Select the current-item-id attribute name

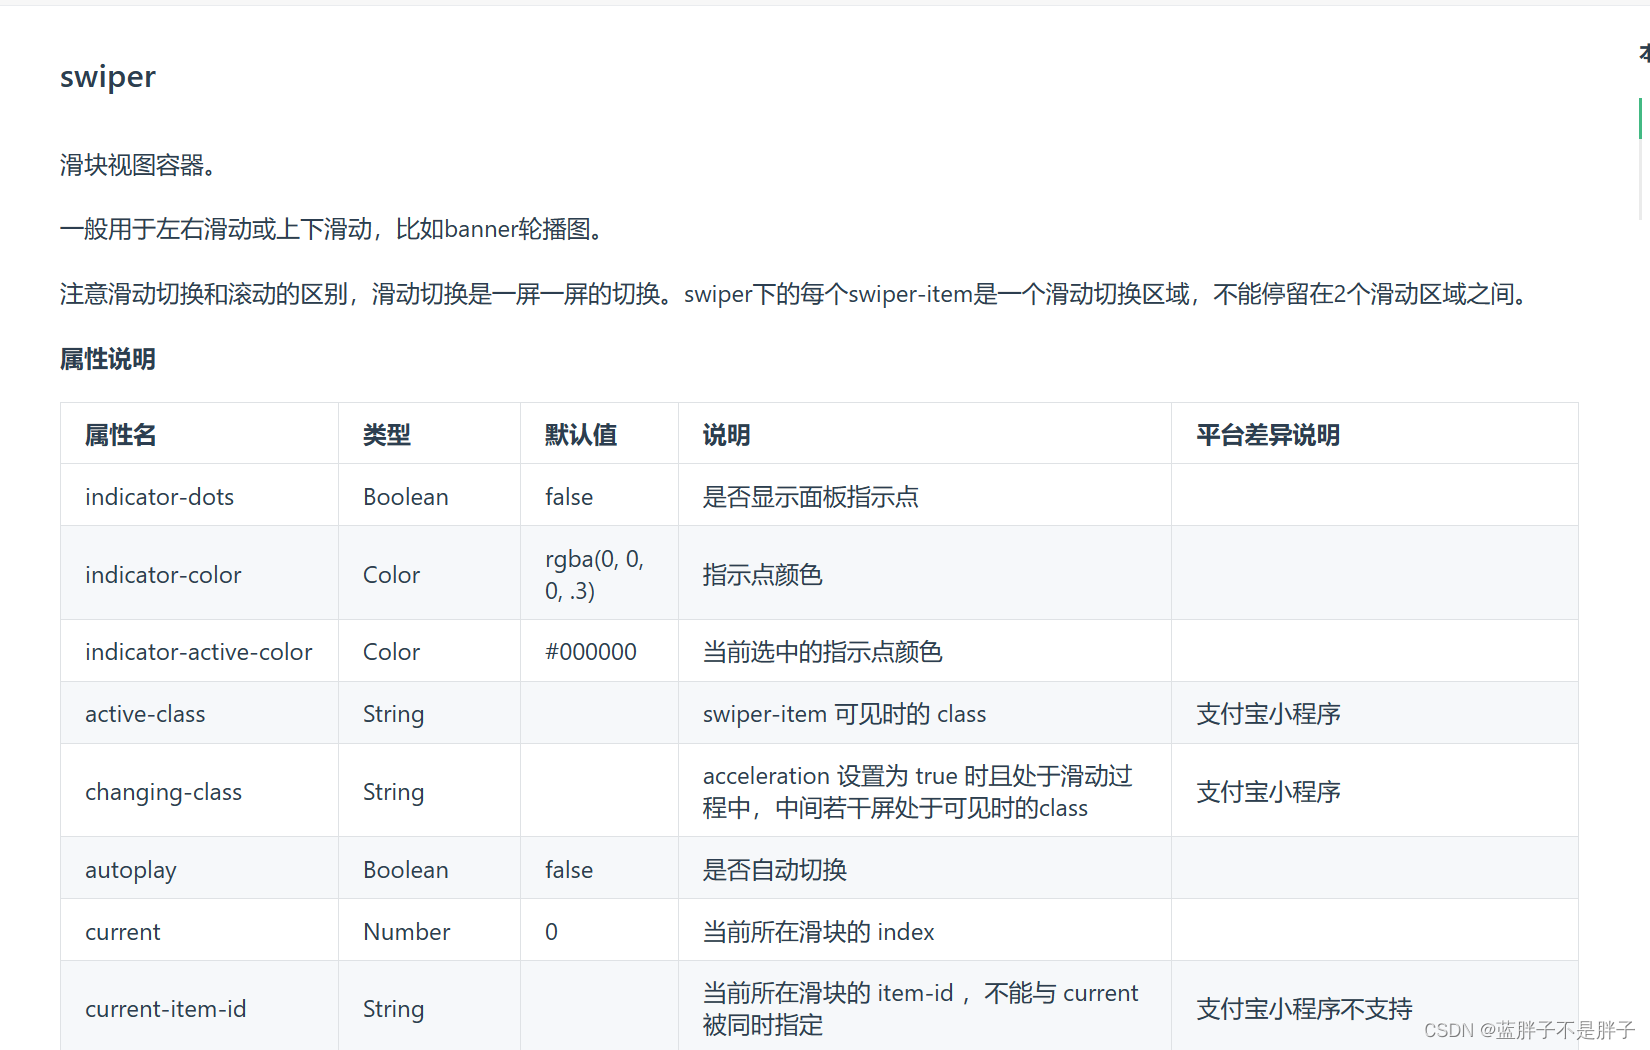tap(166, 1008)
